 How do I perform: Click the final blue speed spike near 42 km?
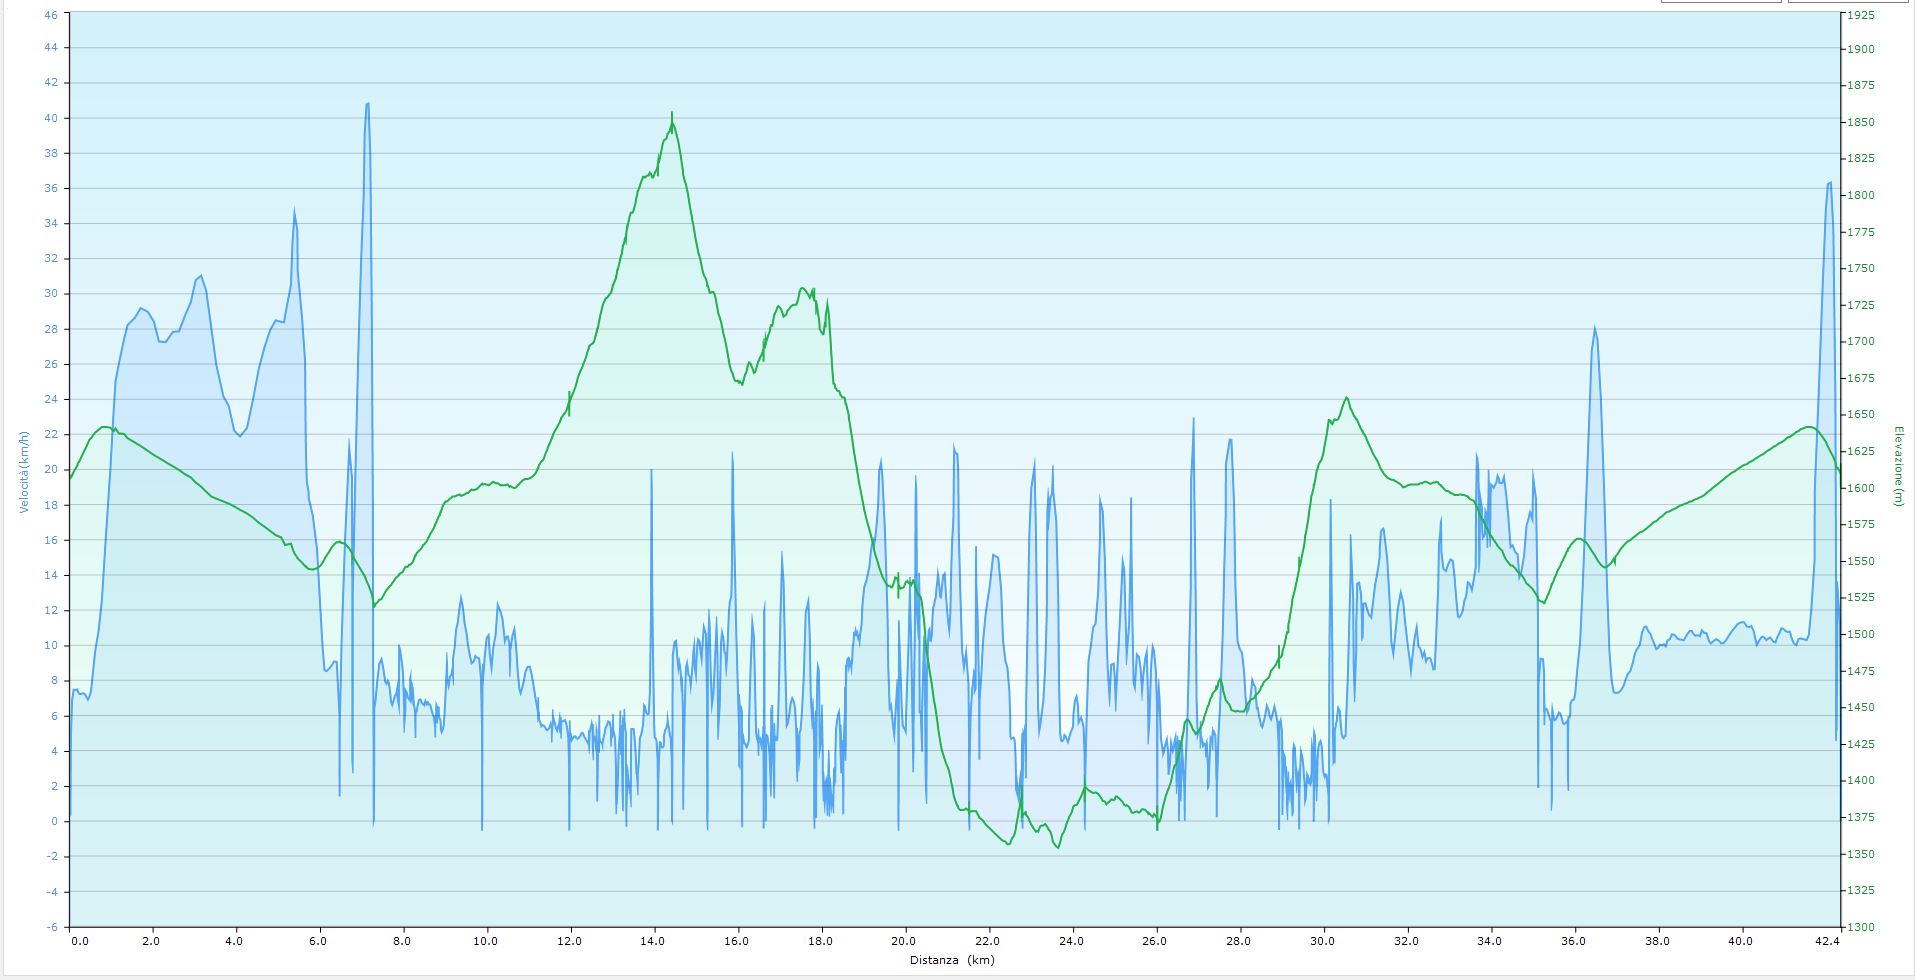point(1830,183)
